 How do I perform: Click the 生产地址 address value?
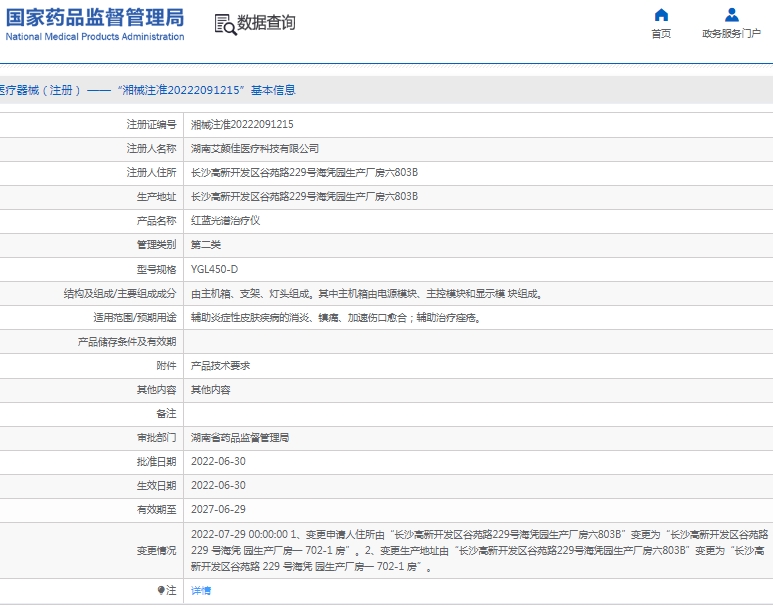click(304, 196)
